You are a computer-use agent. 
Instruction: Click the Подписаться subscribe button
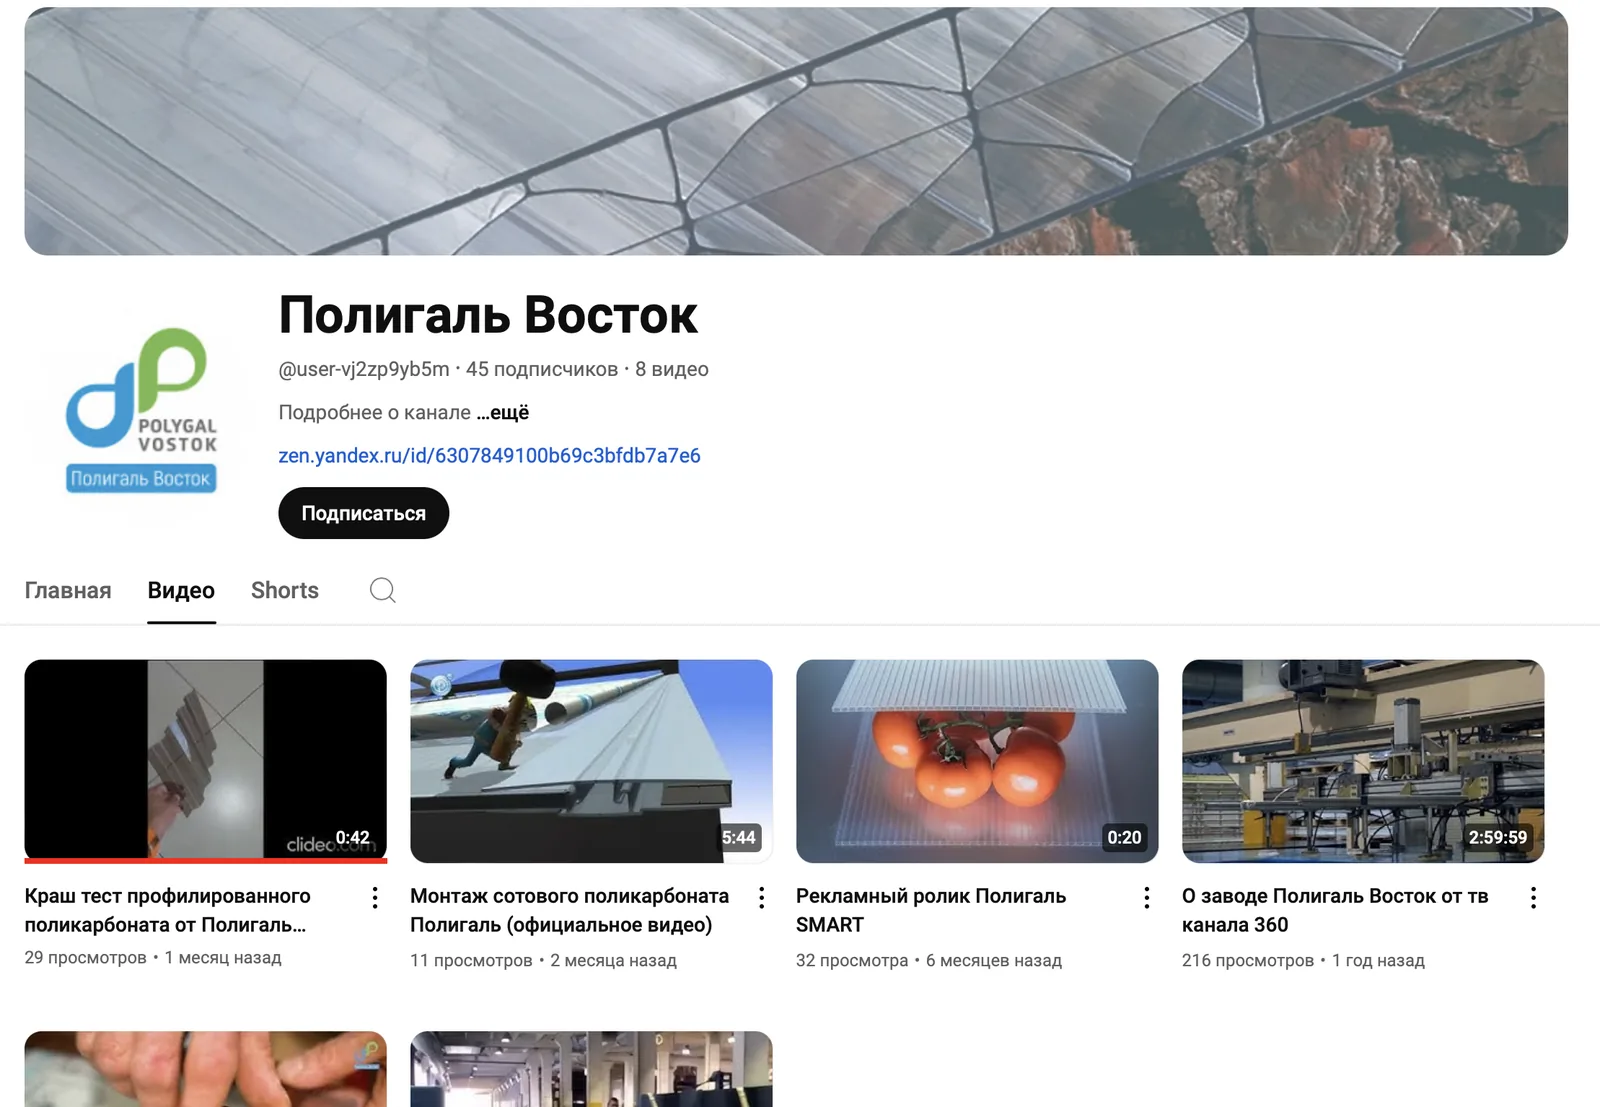364,513
